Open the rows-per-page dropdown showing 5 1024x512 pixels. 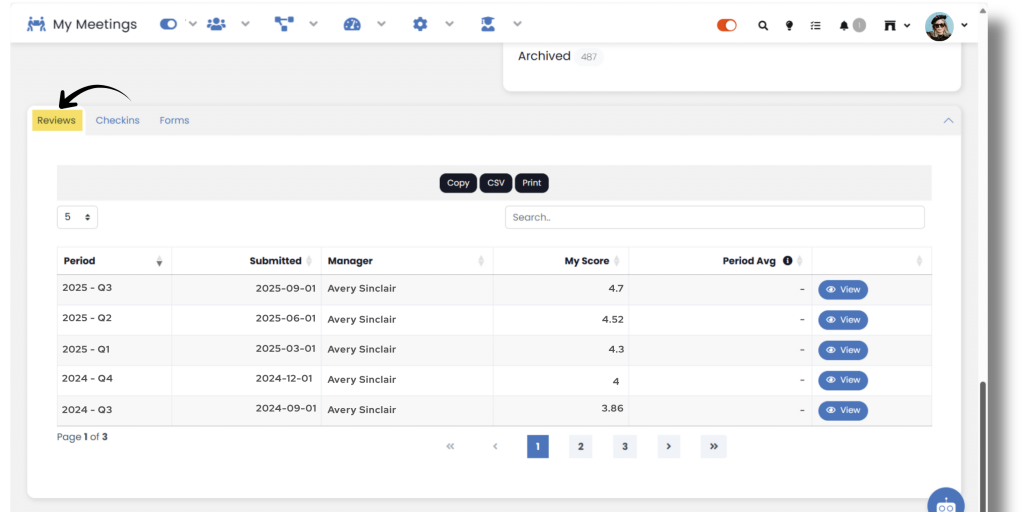[77, 217]
